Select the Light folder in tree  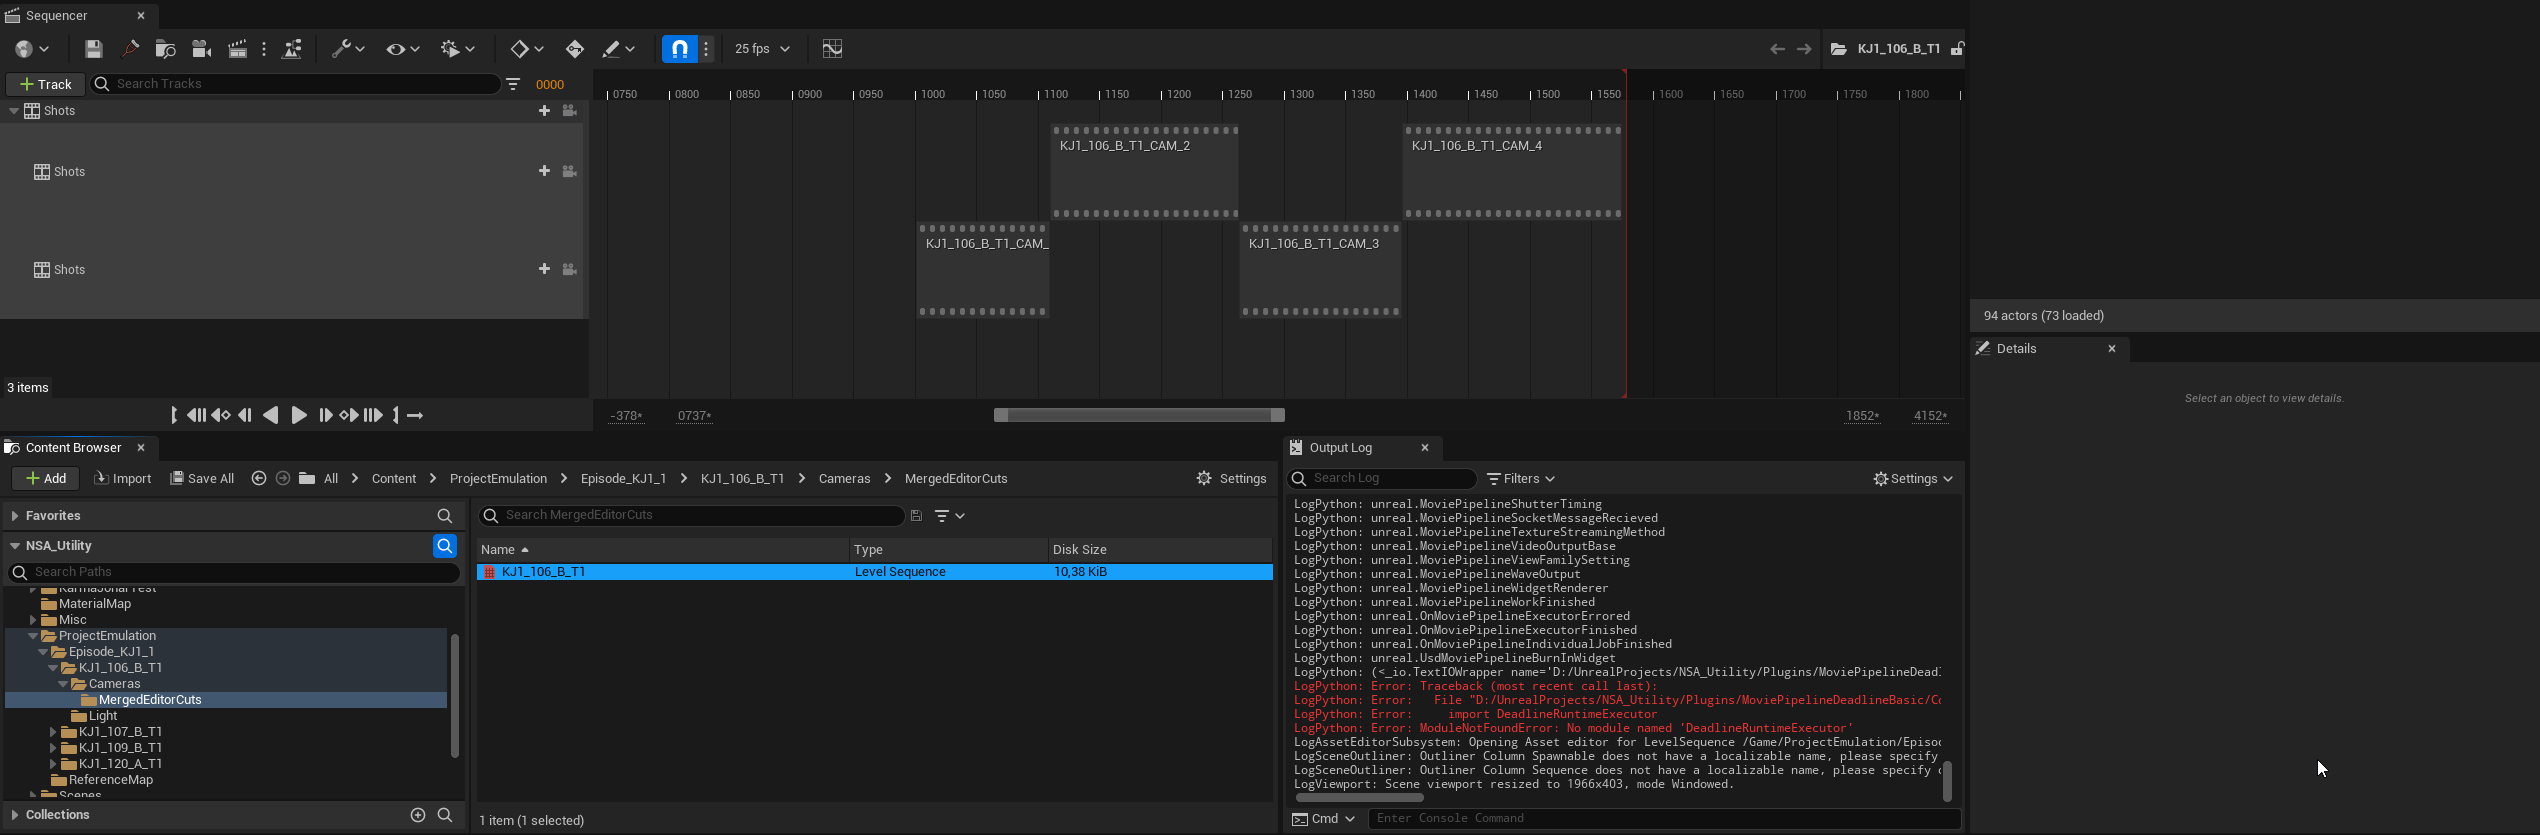[x=94, y=716]
